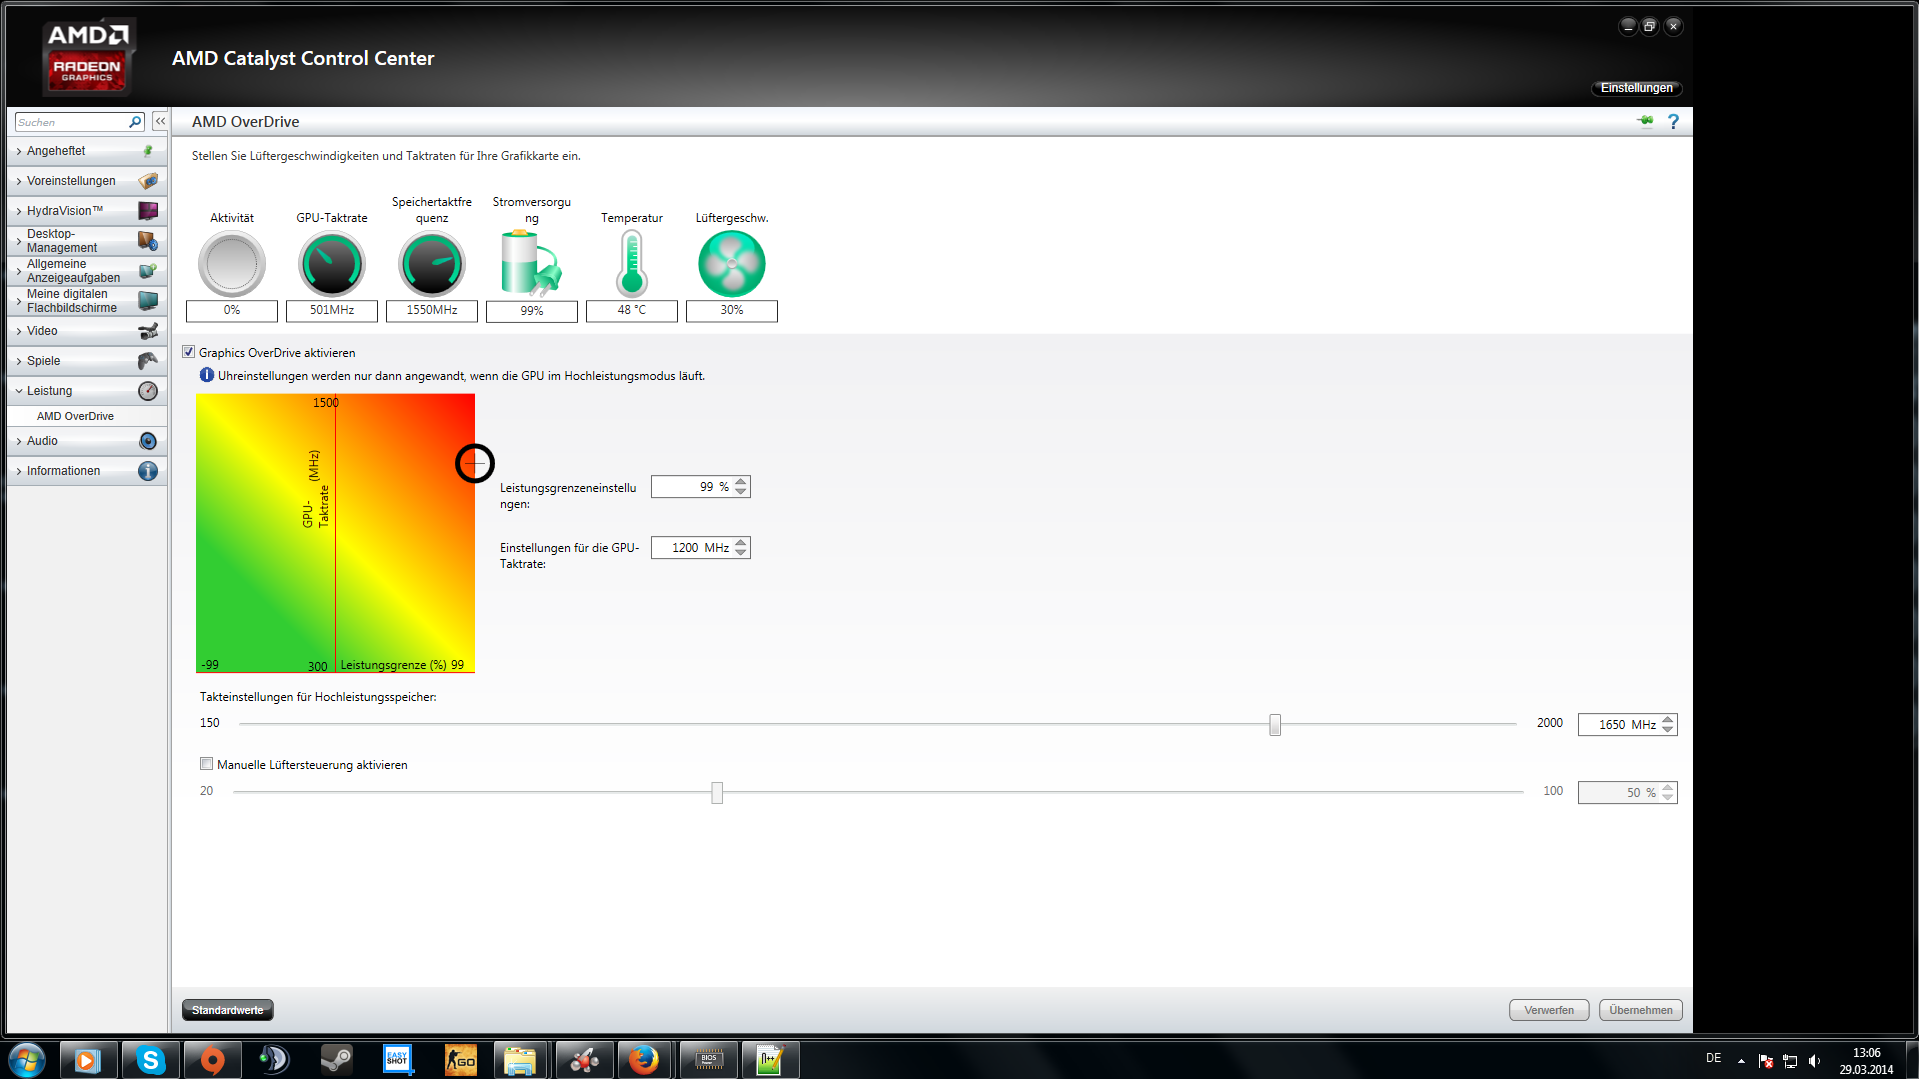Open Firefox from the taskbar
Image resolution: width=1919 pixels, height=1079 pixels.
pyautogui.click(x=644, y=1060)
